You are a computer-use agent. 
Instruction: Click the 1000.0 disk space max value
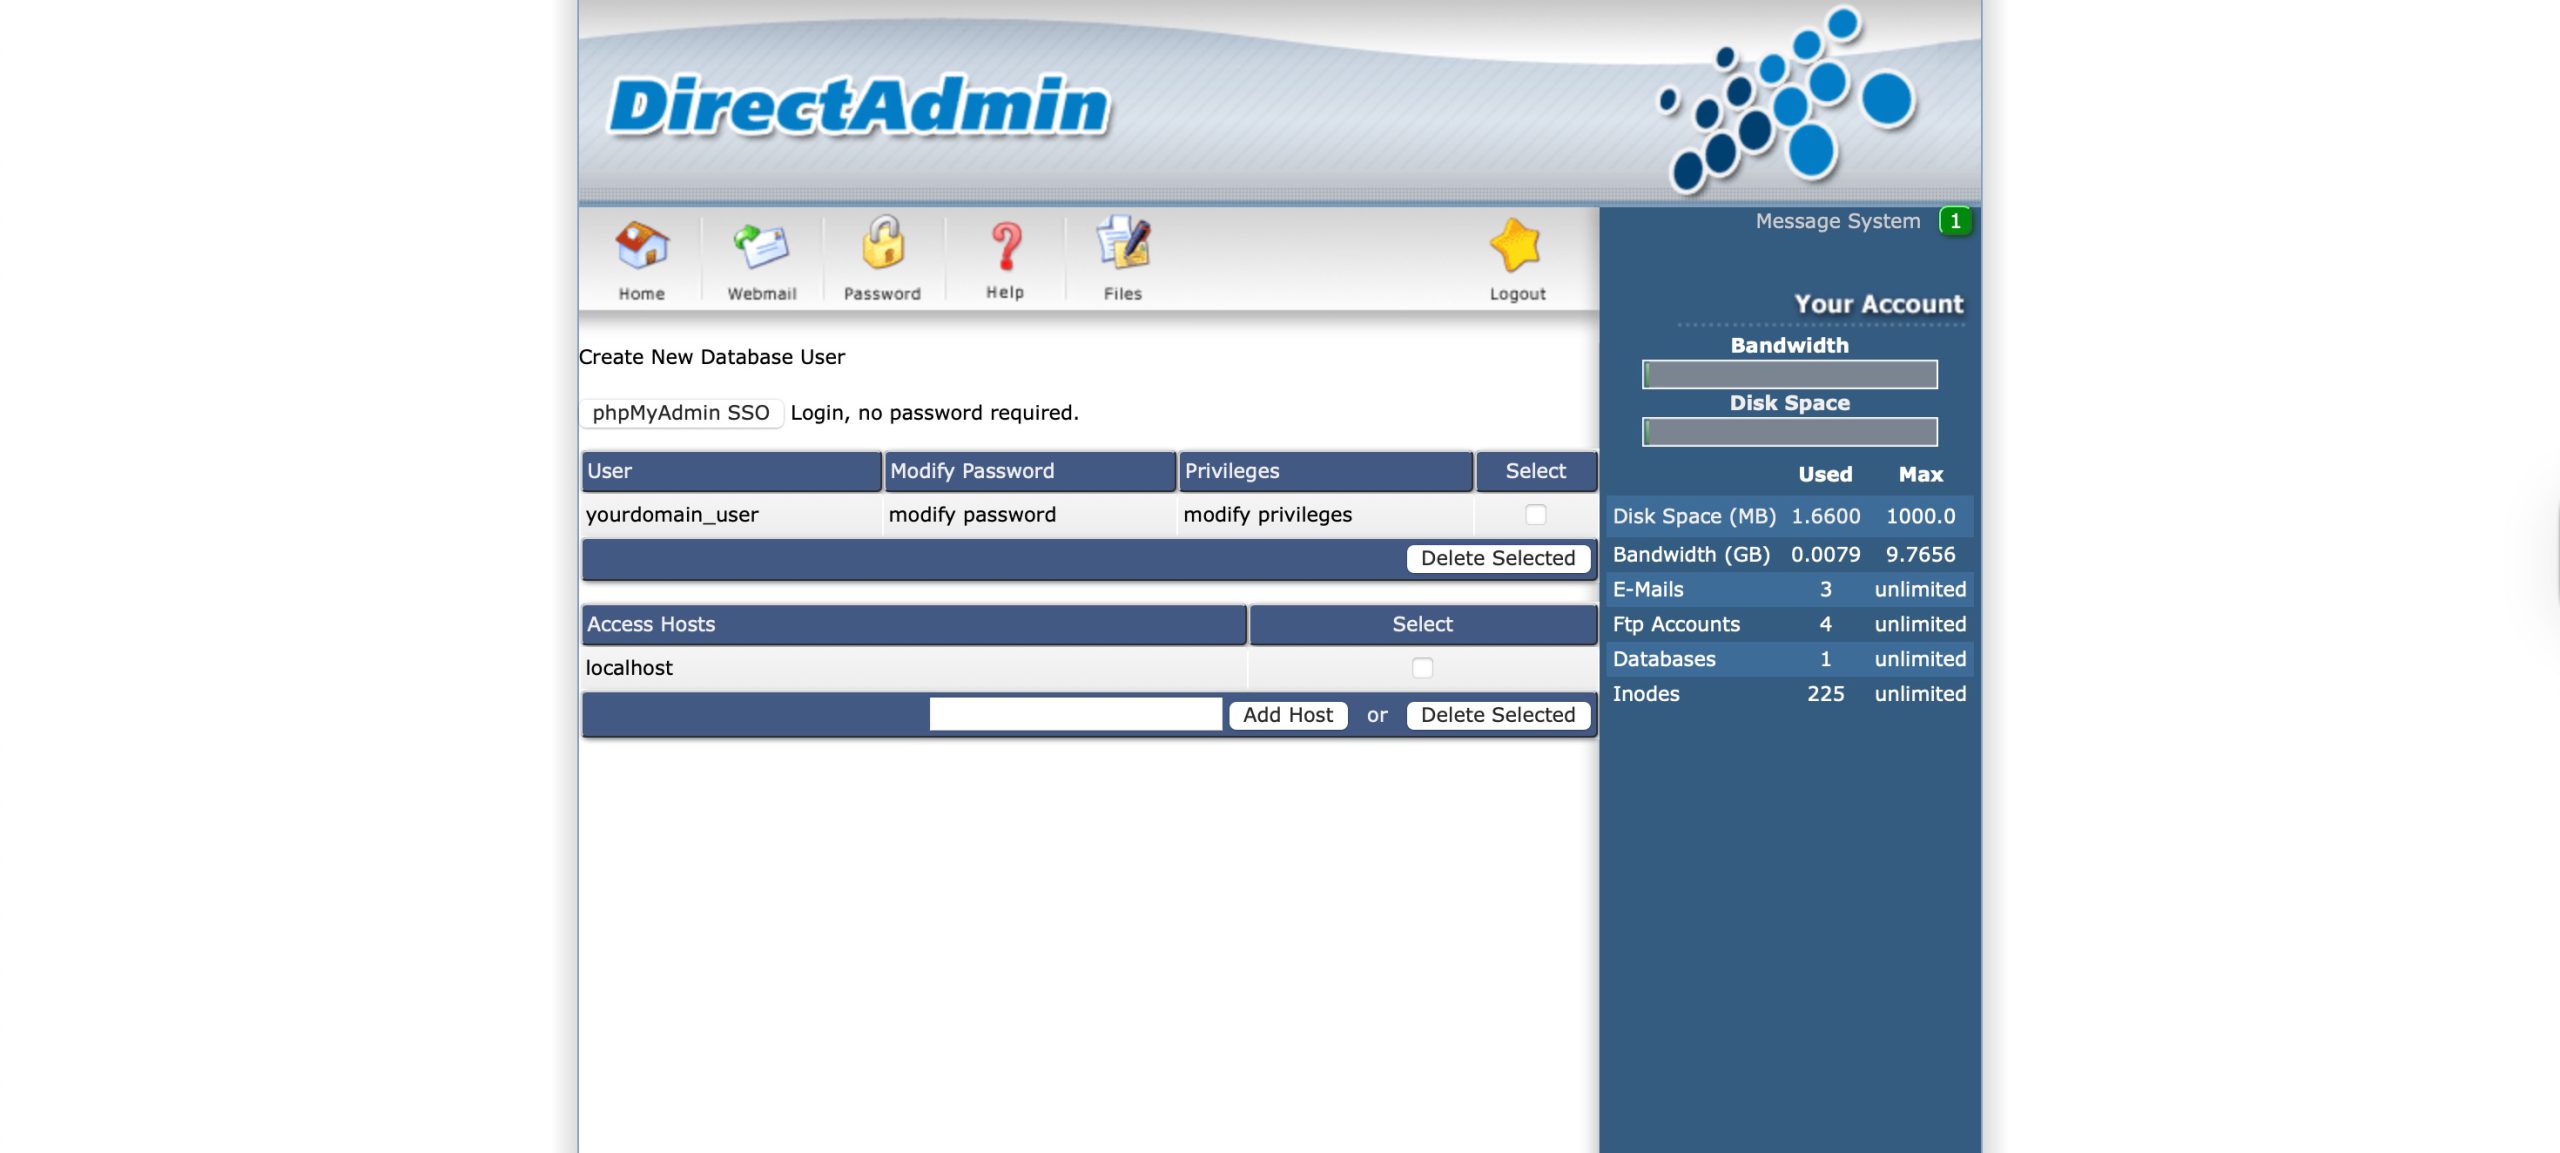(x=1920, y=516)
